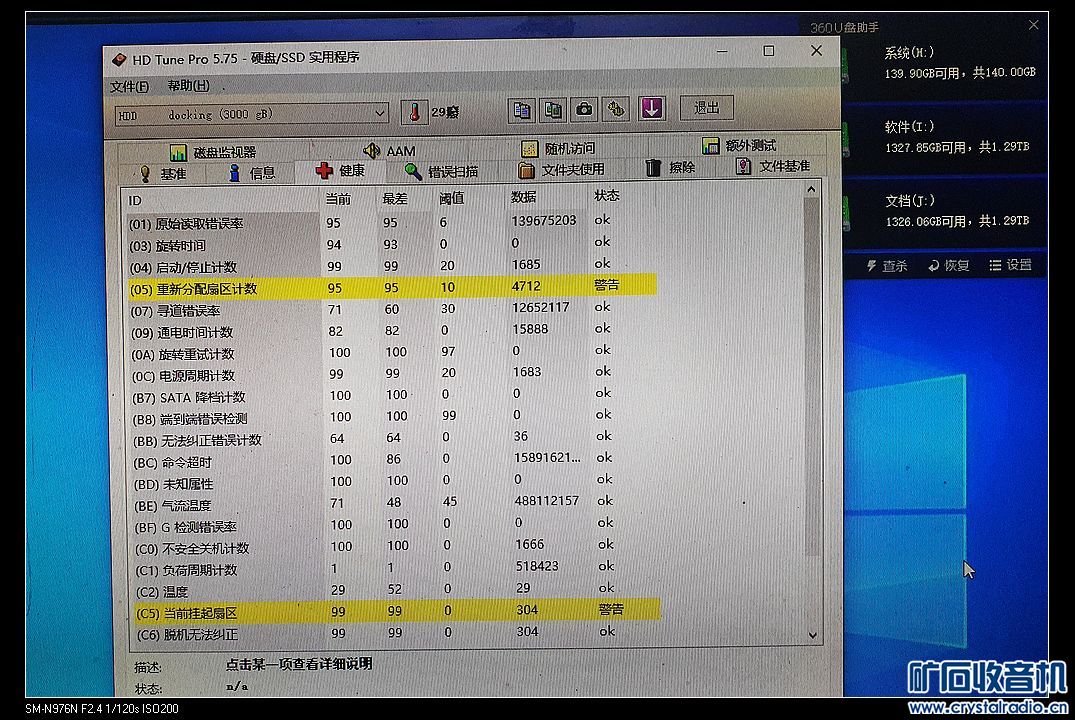Close the 360 U盘助手 panel
This screenshot has width=1075, height=720.
pyautogui.click(x=1033, y=25)
